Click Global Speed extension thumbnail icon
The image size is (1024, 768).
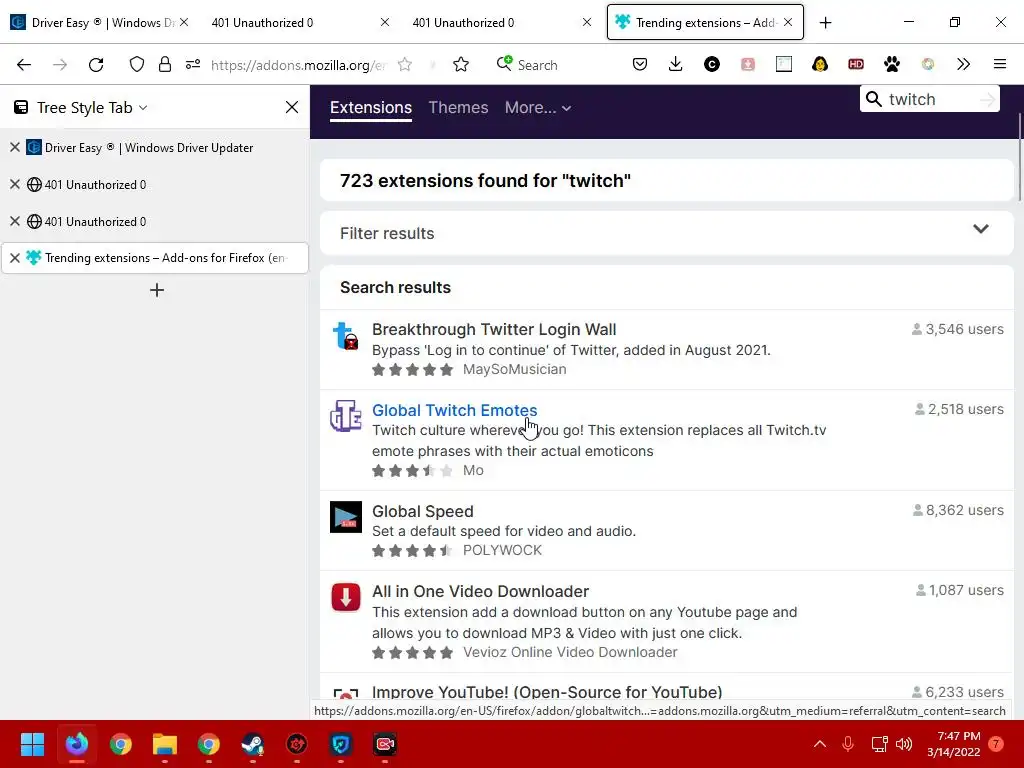345,517
